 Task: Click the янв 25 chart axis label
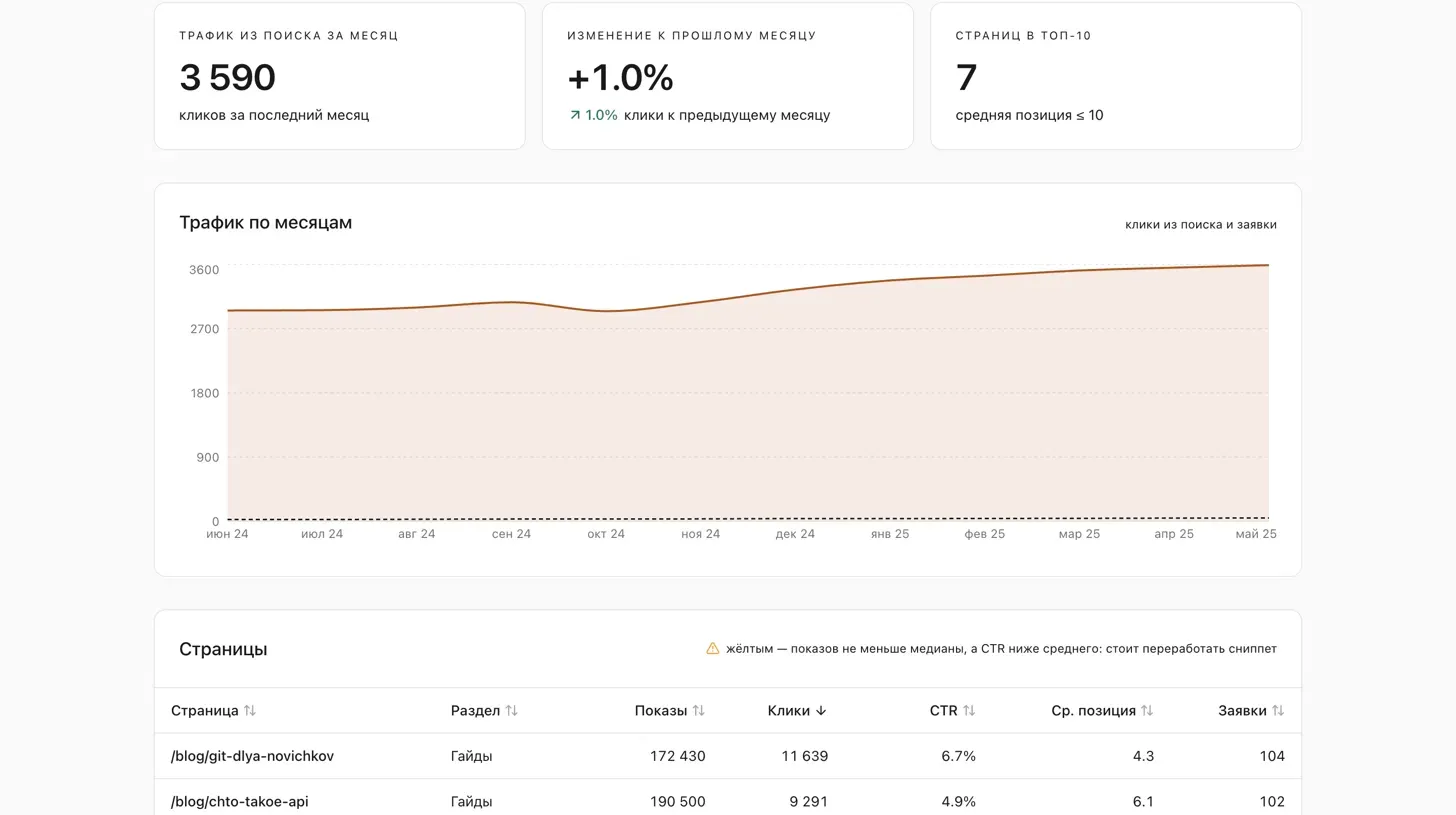890,534
